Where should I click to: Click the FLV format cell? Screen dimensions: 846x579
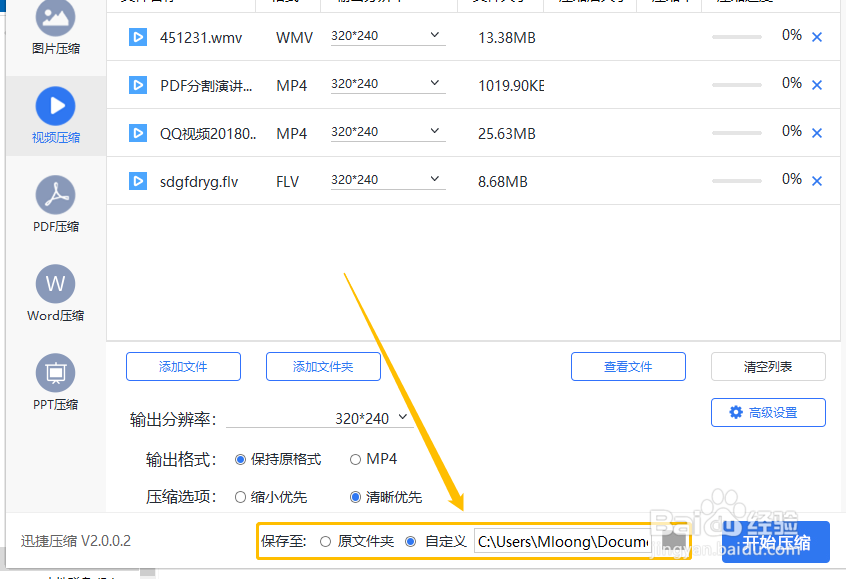pos(287,182)
